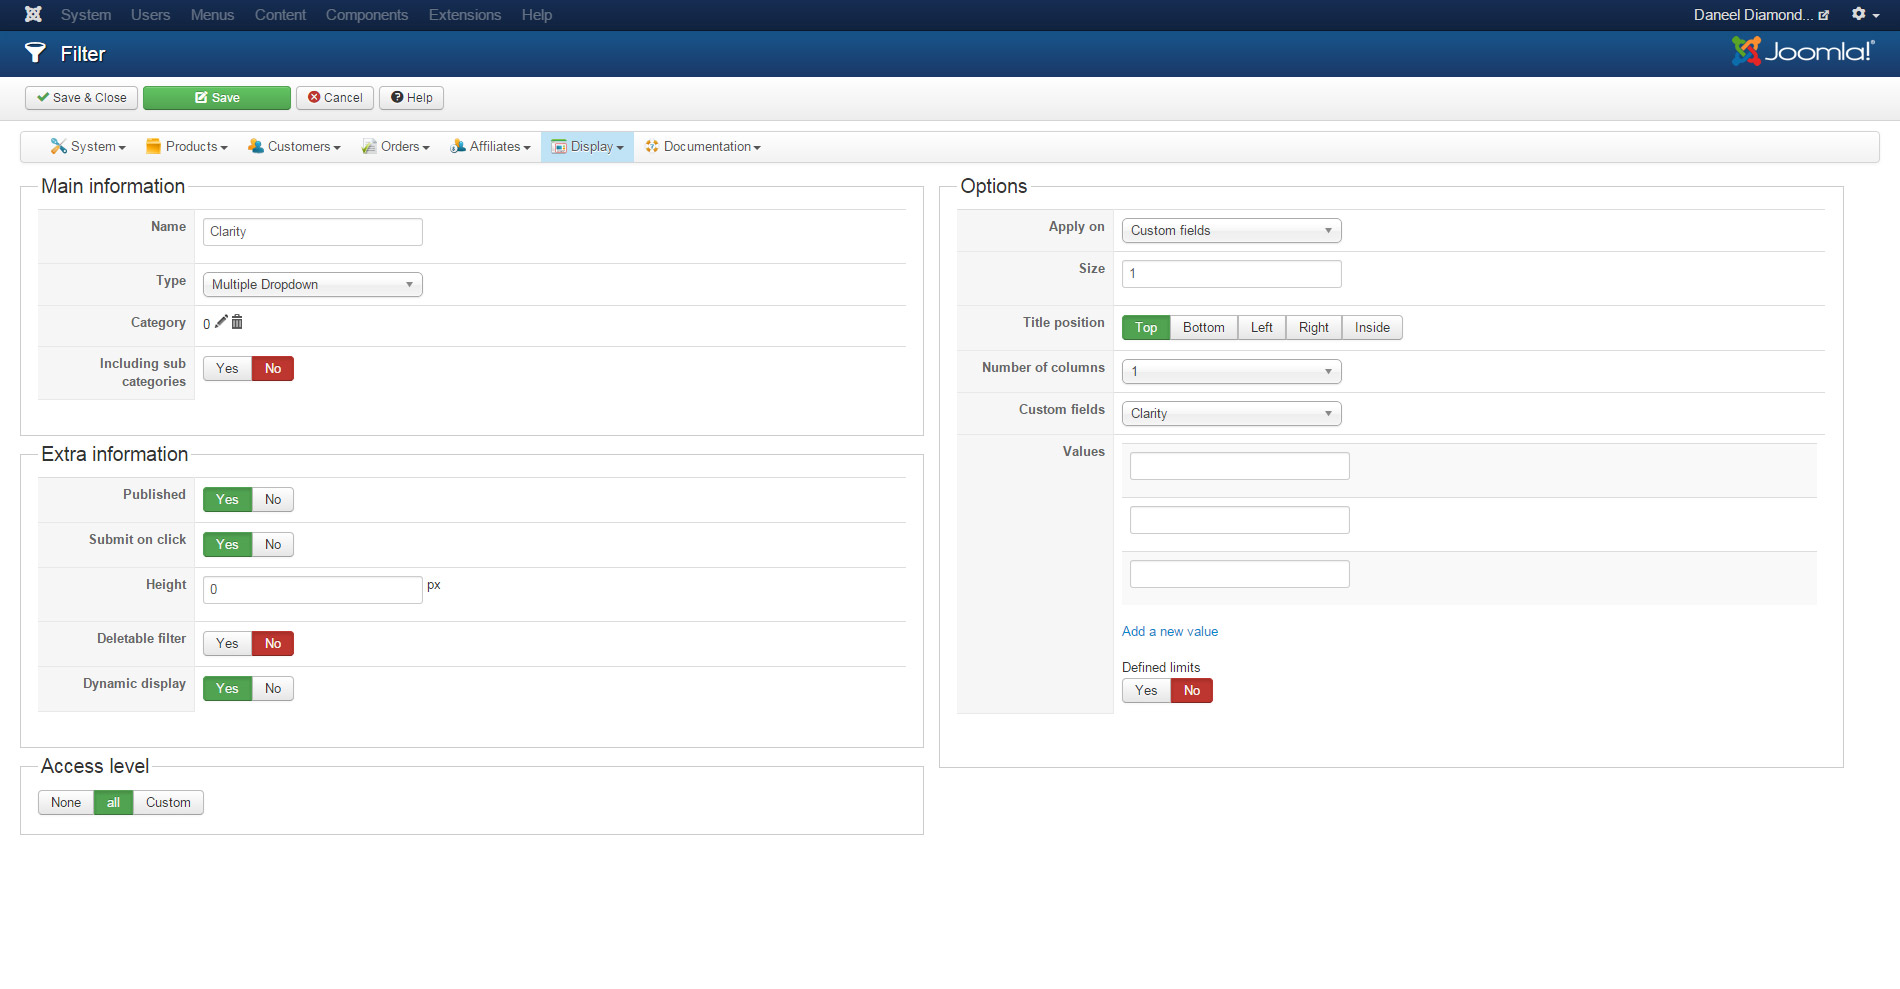Expand the Customers submenu
This screenshot has height=989, width=1900.
pos(294,146)
